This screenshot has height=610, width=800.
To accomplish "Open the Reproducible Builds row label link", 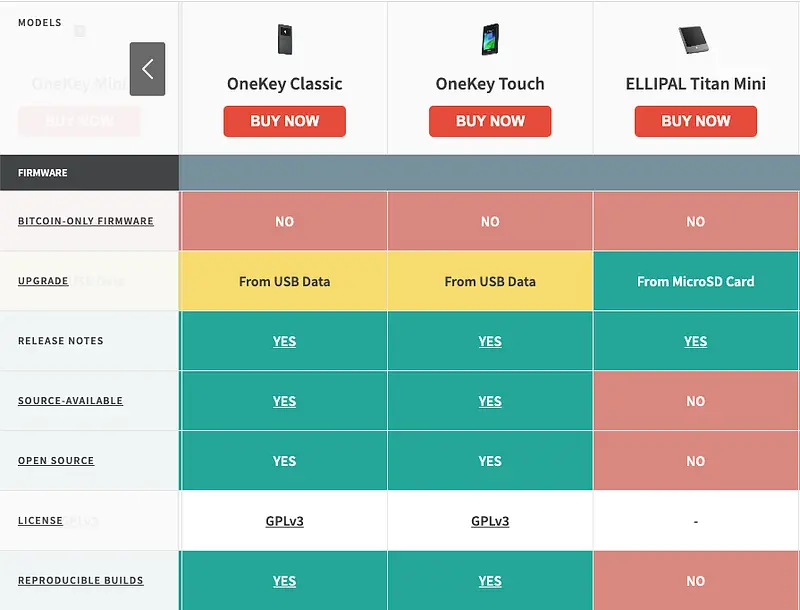I will point(80,581).
